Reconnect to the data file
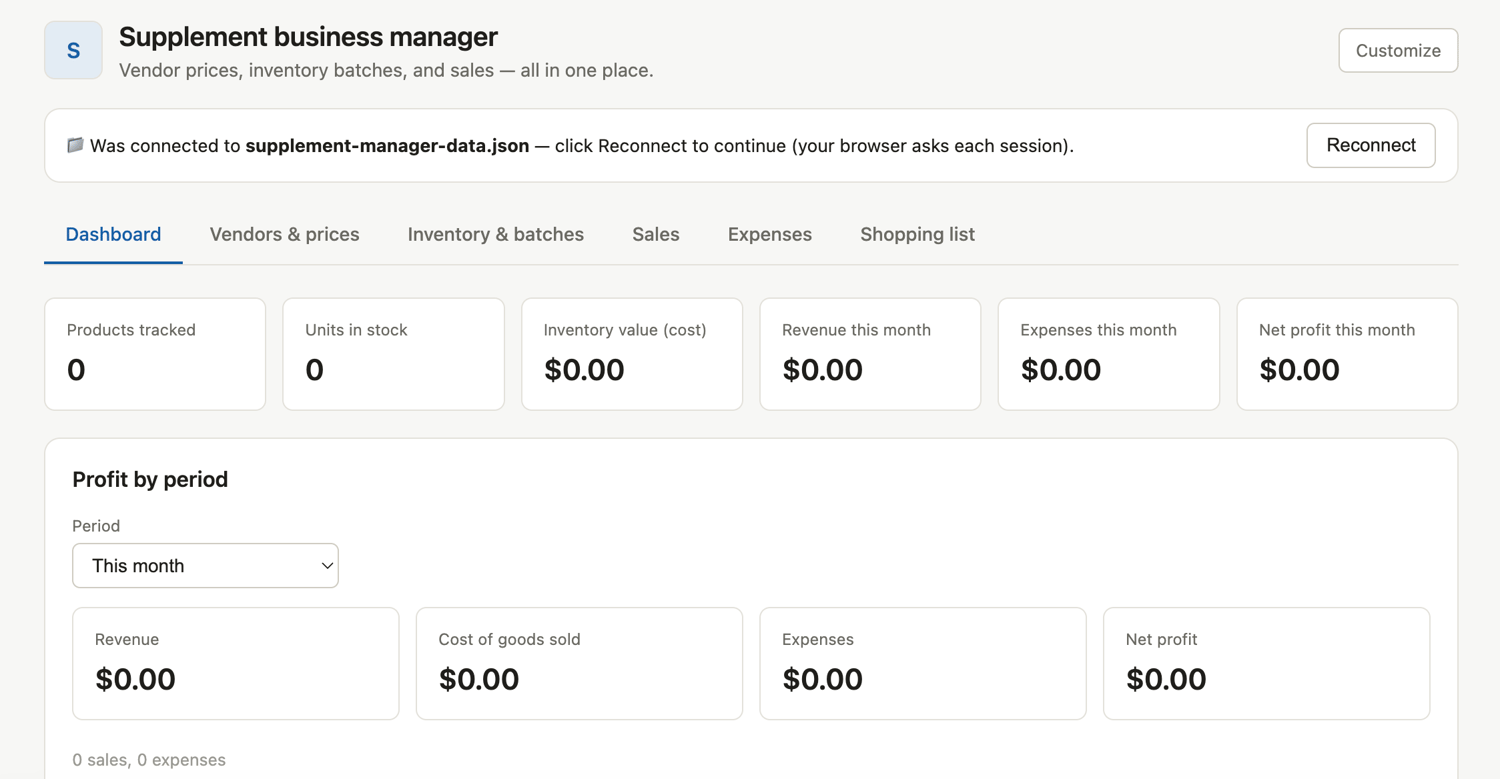 pos(1371,145)
